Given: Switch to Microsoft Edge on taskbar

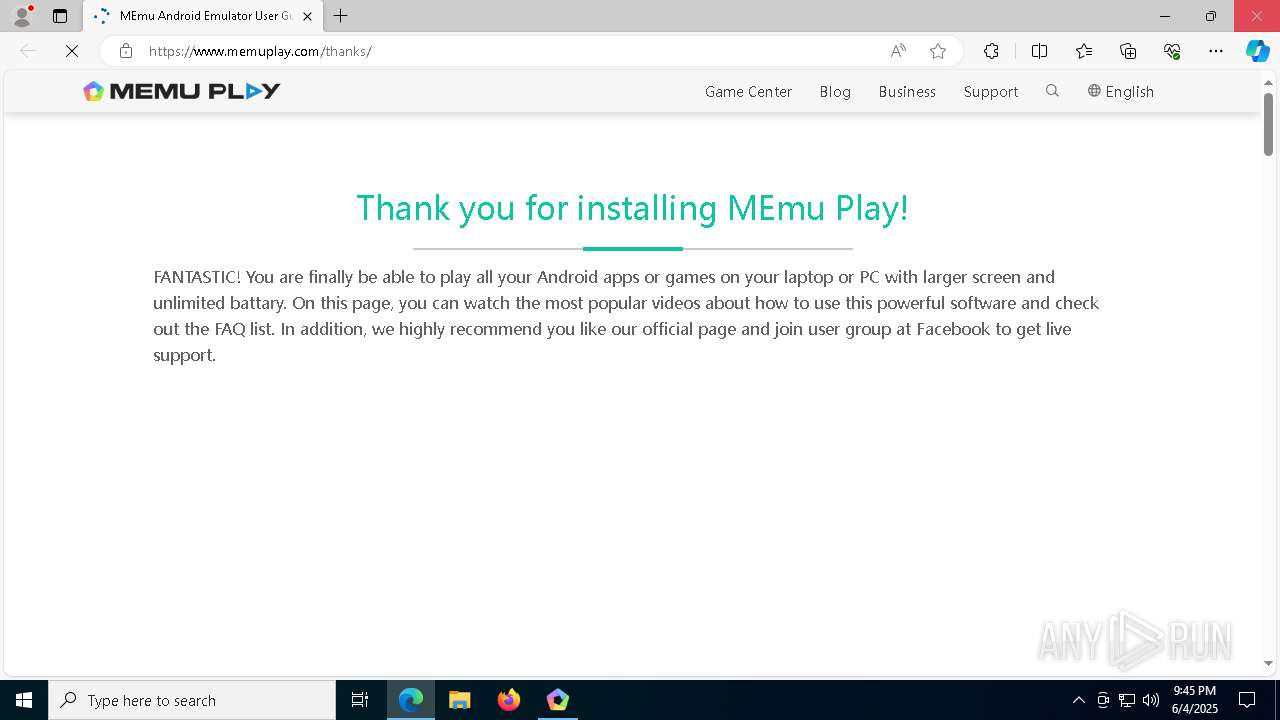Looking at the screenshot, I should click(411, 700).
